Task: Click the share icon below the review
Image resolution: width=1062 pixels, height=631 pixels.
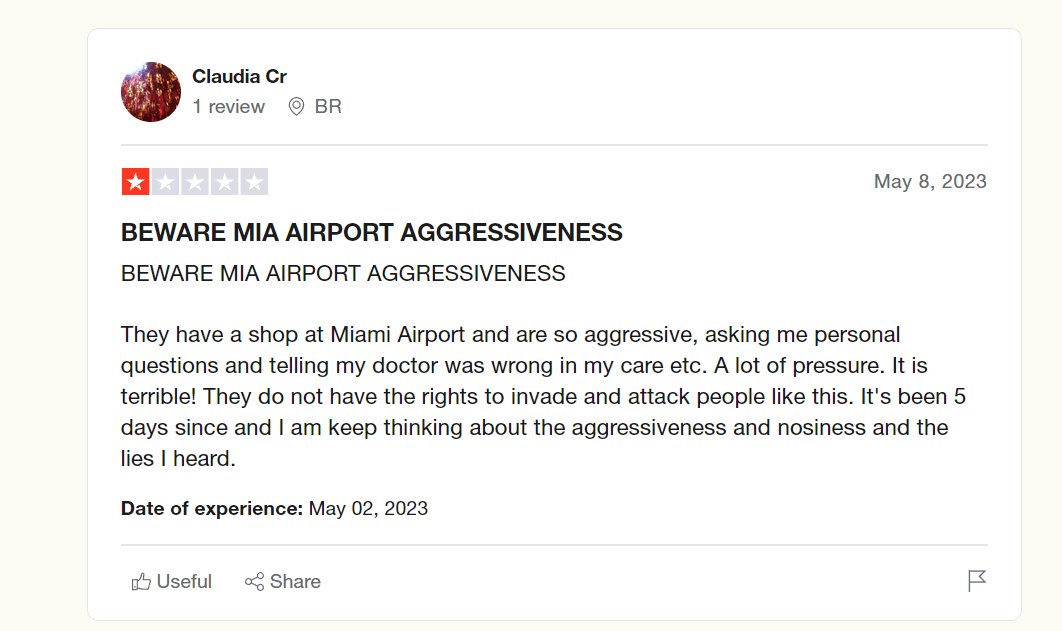Action: [254, 582]
